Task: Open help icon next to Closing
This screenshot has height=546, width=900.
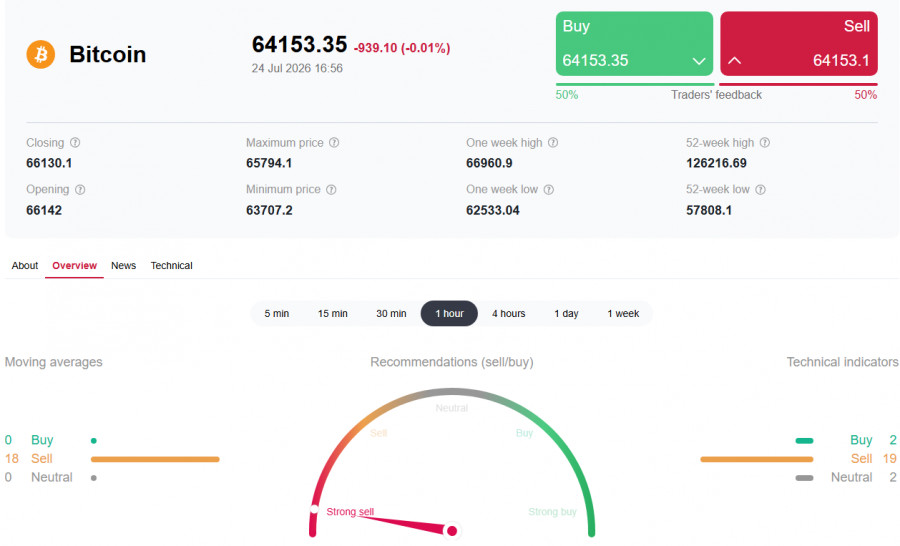Action: pyautogui.click(x=75, y=142)
